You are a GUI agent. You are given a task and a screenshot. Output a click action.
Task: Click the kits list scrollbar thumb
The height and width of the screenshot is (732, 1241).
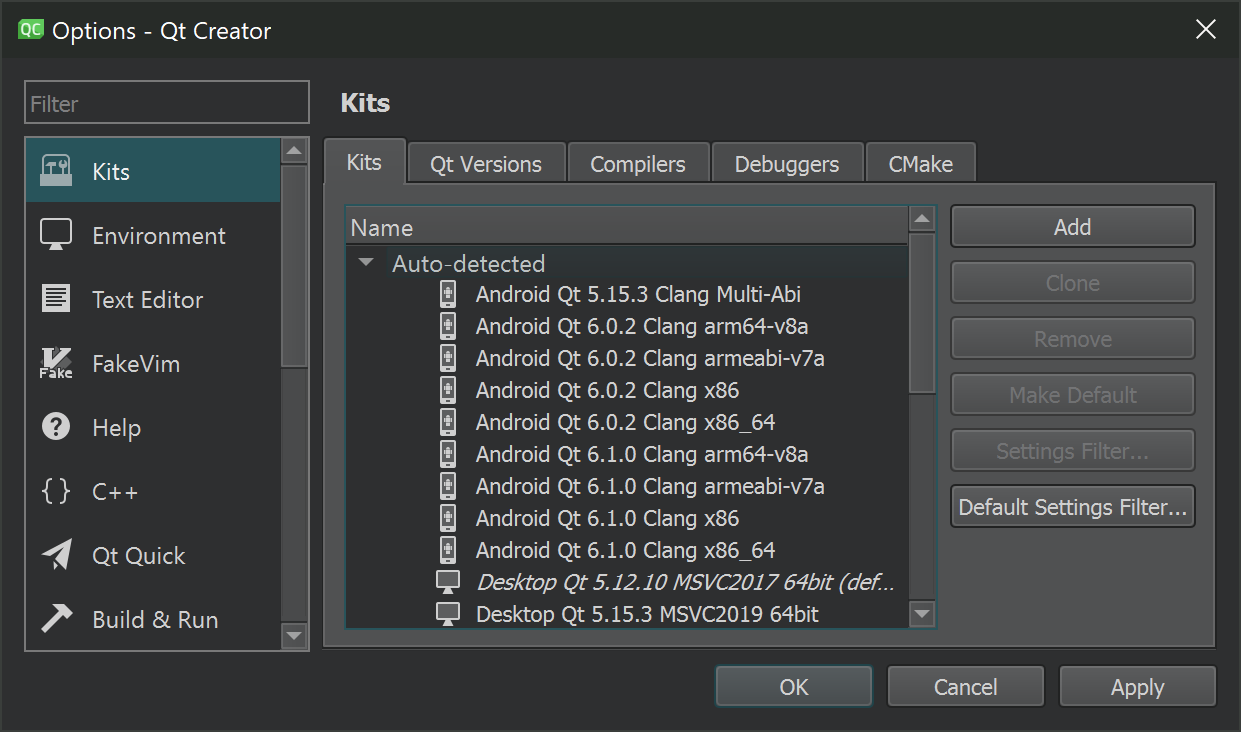922,313
